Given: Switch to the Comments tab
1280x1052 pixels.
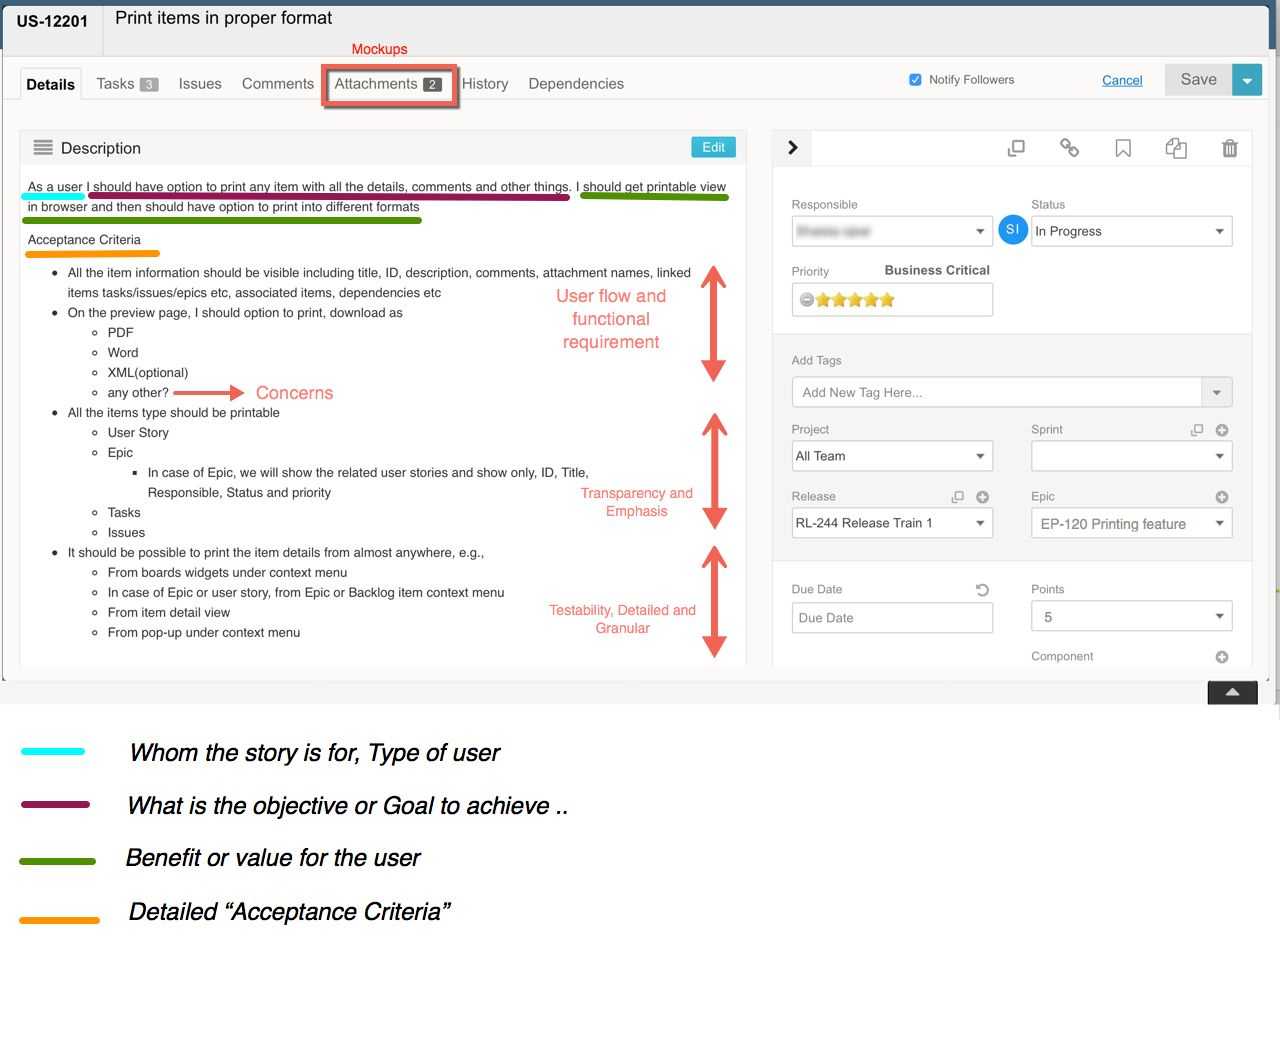Looking at the screenshot, I should (x=278, y=84).
